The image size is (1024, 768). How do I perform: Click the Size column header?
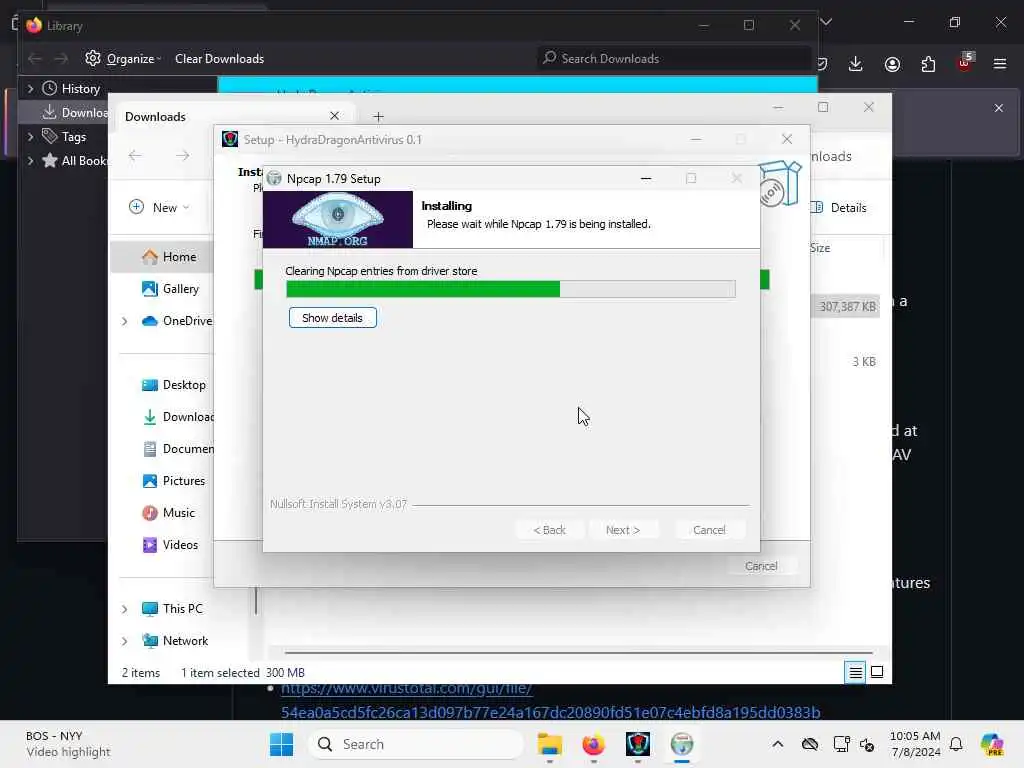(822, 248)
